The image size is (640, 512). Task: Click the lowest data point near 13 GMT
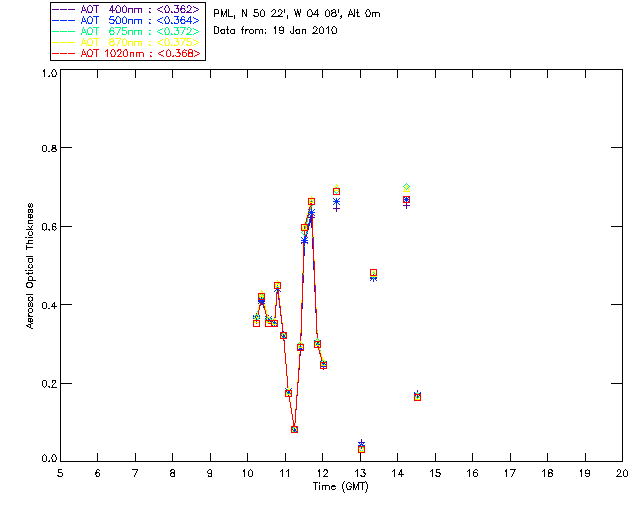361,449
